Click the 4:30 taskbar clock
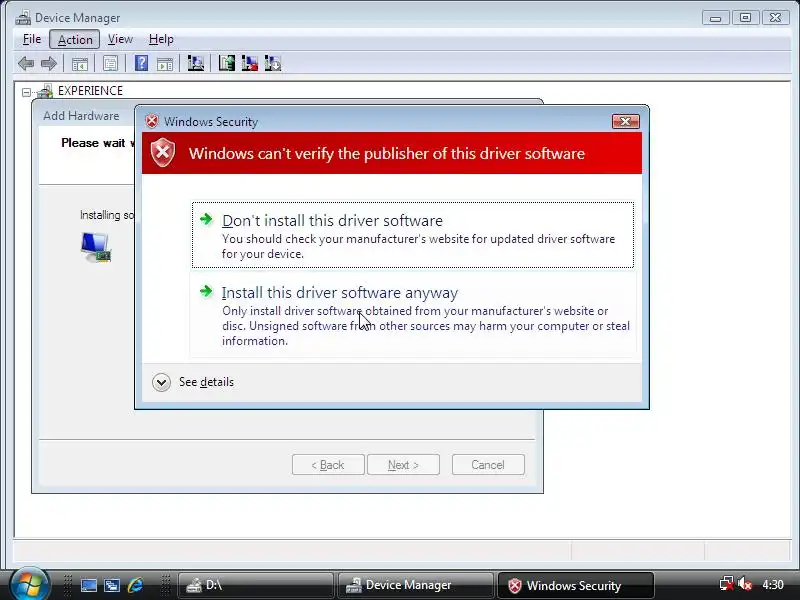The image size is (800, 600). point(772,585)
